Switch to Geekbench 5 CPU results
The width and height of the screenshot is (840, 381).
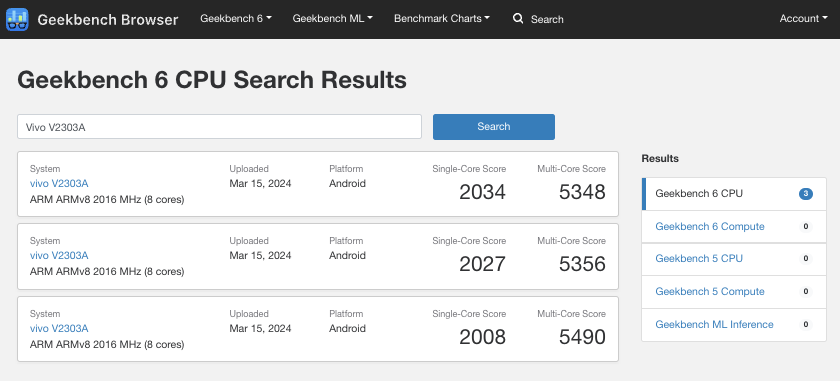[x=734, y=259]
